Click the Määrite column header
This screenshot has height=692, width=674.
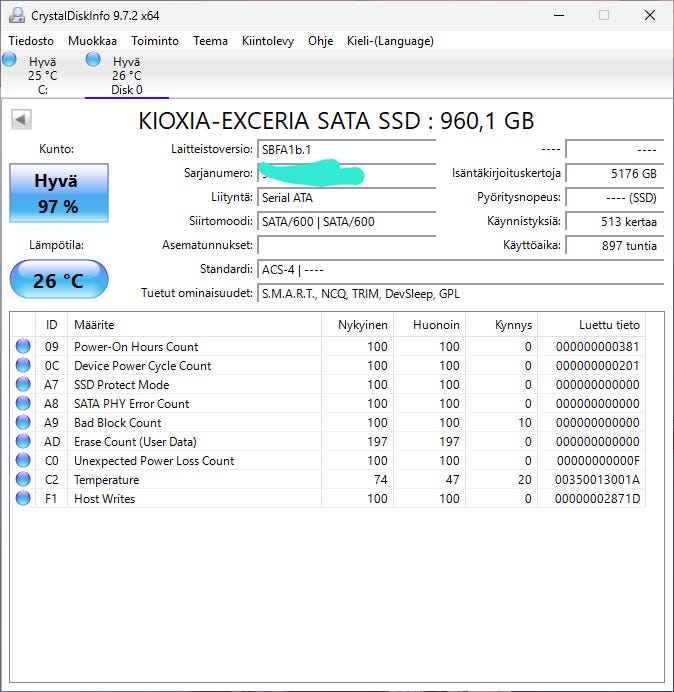[x=194, y=325]
